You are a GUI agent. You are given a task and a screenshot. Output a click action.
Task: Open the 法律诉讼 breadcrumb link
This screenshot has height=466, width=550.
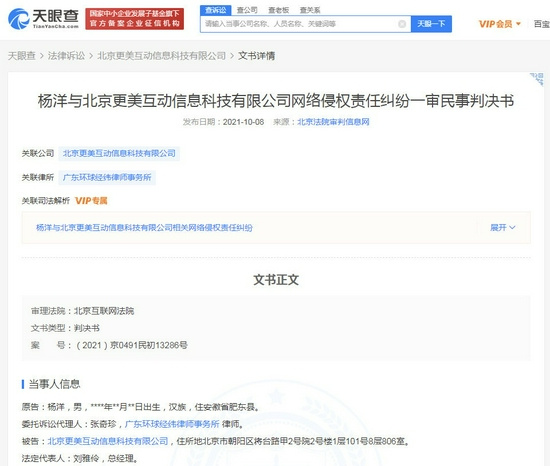66,56
